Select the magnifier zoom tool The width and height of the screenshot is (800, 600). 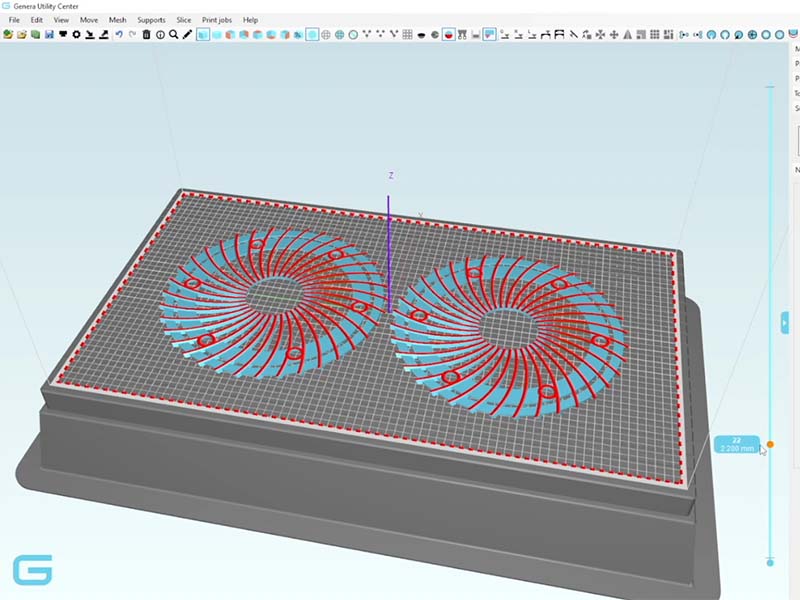coord(173,34)
